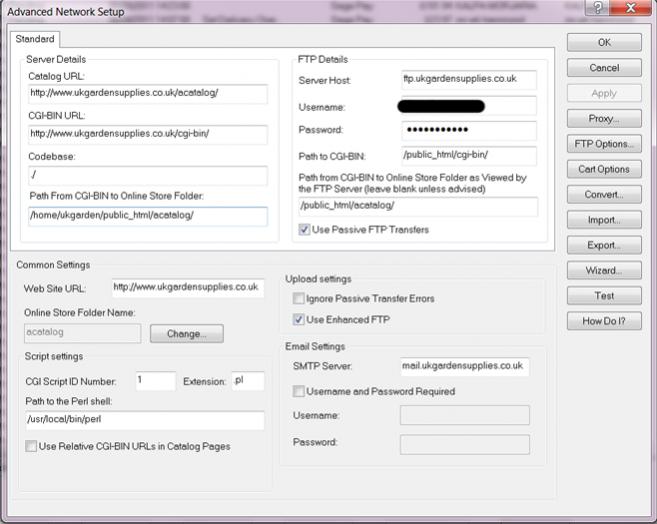This screenshot has width=657, height=524.
Task: Toggle Use Passive FTP Transfers checkbox
Action: coord(305,230)
